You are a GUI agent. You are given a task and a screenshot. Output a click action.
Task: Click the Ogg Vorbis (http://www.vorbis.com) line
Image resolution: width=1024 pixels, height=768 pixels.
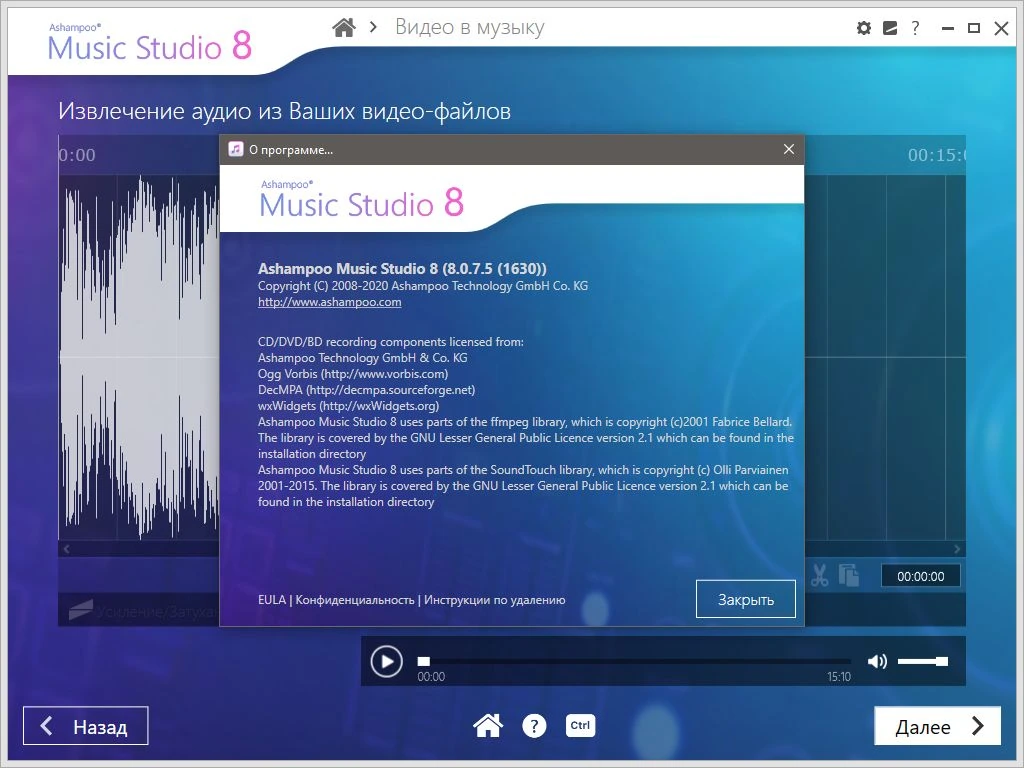[x=353, y=374]
